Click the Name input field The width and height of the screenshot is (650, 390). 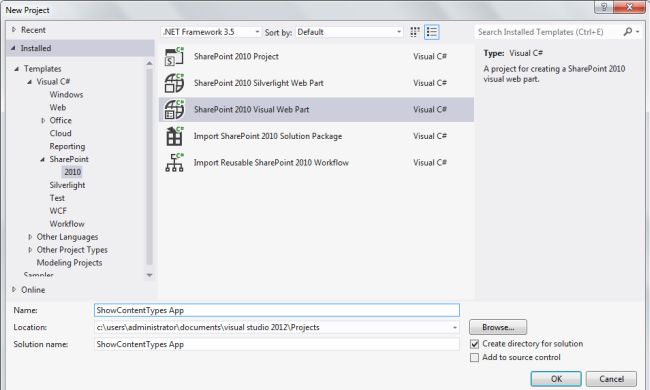pos(277,310)
